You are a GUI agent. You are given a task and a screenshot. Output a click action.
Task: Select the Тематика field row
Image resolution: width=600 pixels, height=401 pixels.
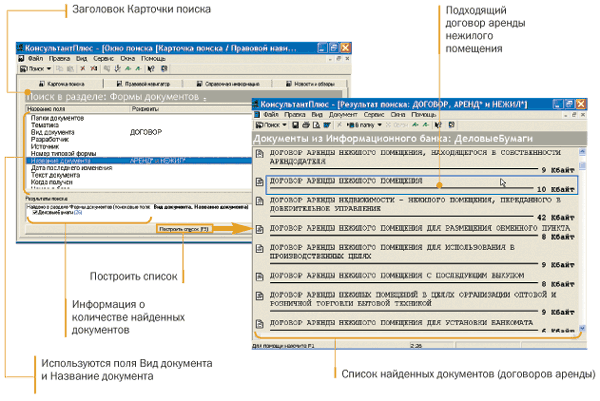(x=139, y=125)
